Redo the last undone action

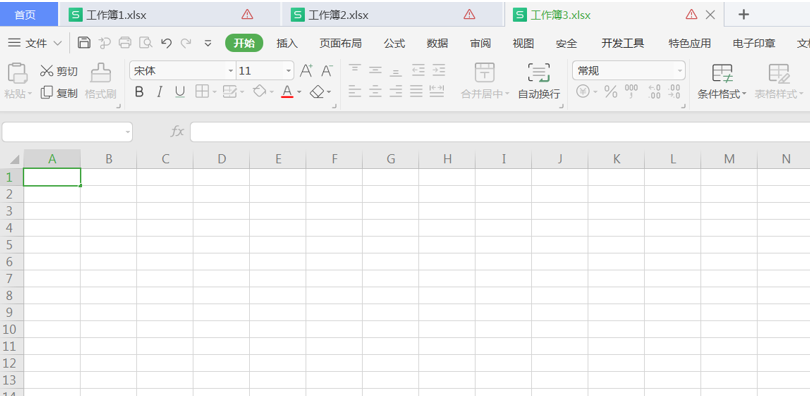186,43
